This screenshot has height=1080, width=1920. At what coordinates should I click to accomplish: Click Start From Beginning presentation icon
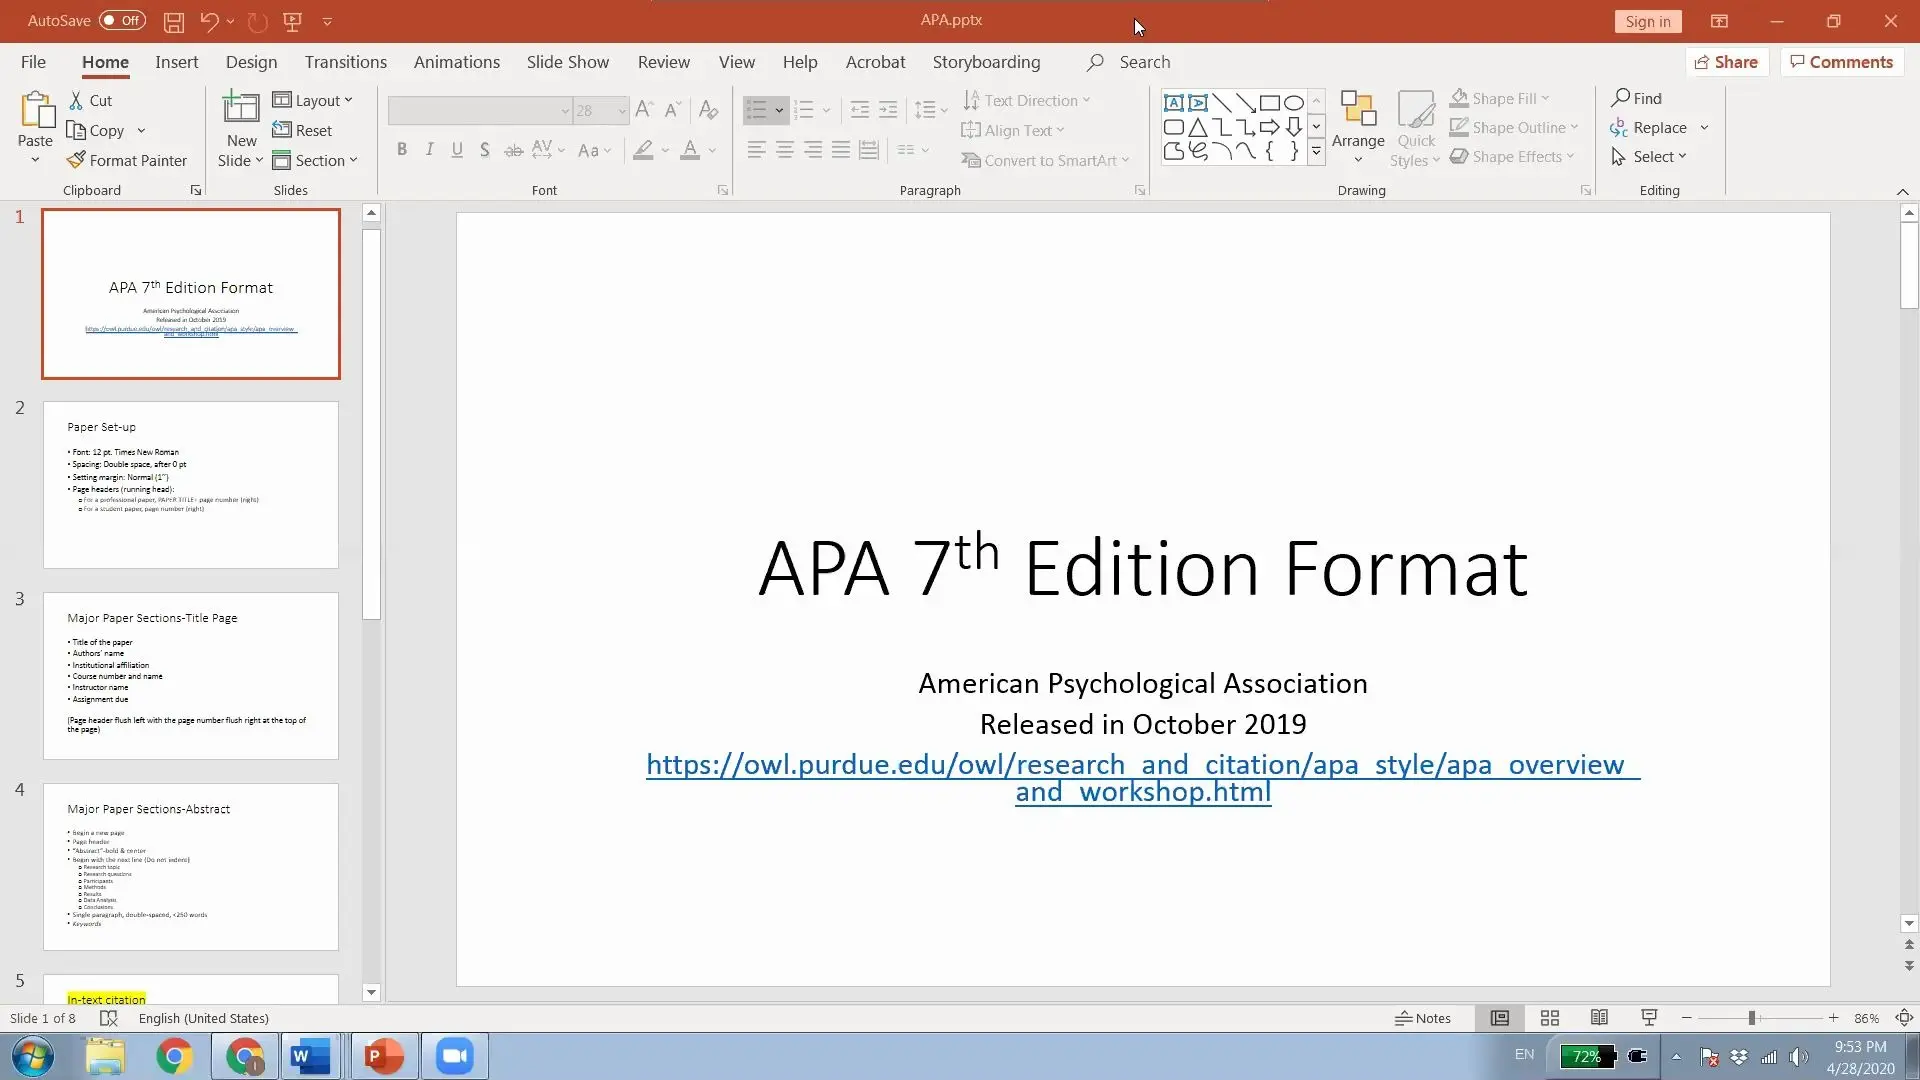[292, 21]
